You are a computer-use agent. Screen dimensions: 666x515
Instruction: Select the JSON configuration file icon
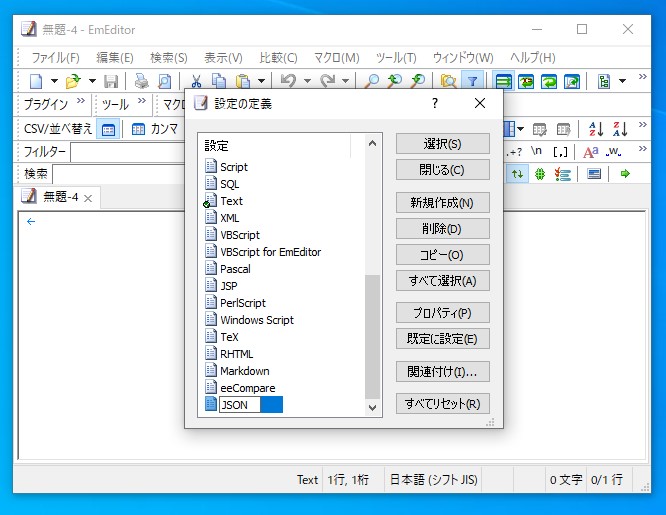(x=211, y=404)
